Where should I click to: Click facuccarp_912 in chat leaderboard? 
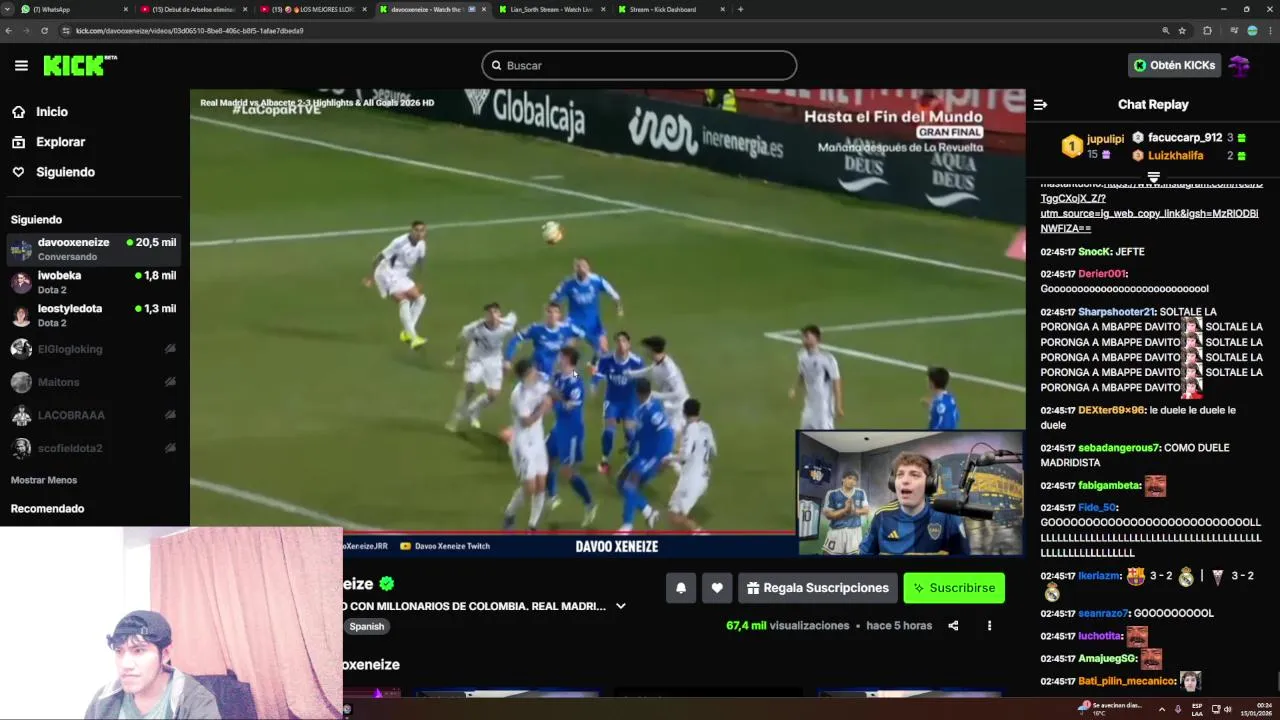pos(1185,138)
